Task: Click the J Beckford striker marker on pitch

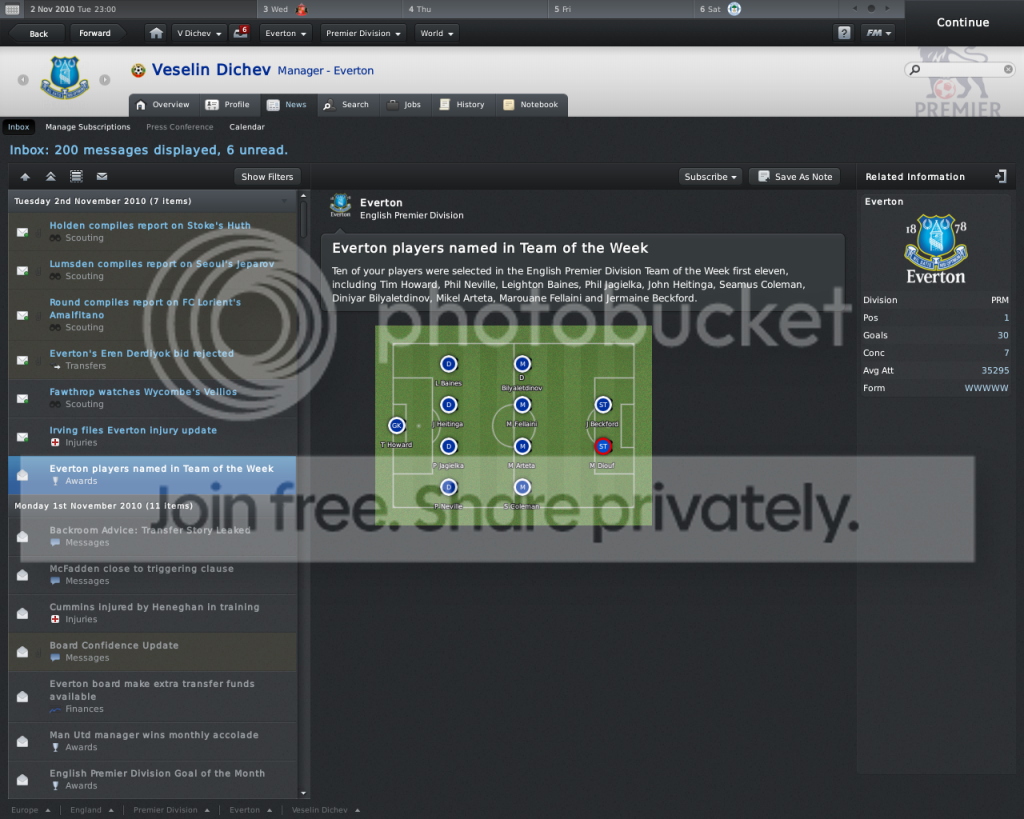Action: pyautogui.click(x=603, y=405)
